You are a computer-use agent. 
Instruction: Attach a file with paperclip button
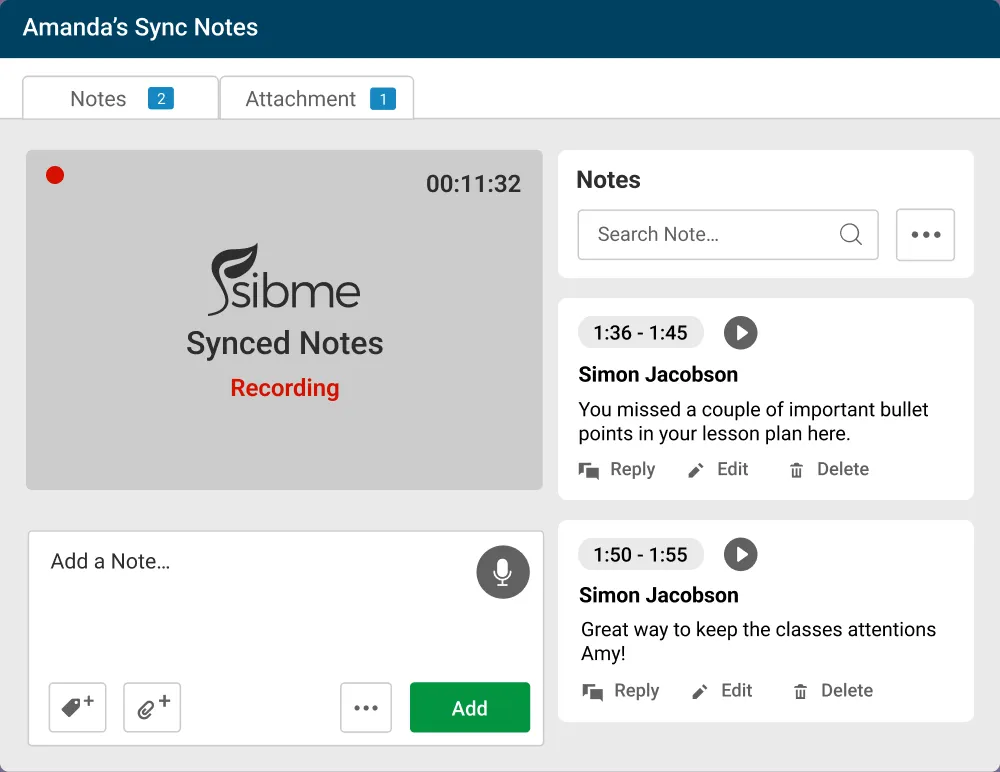(152, 708)
